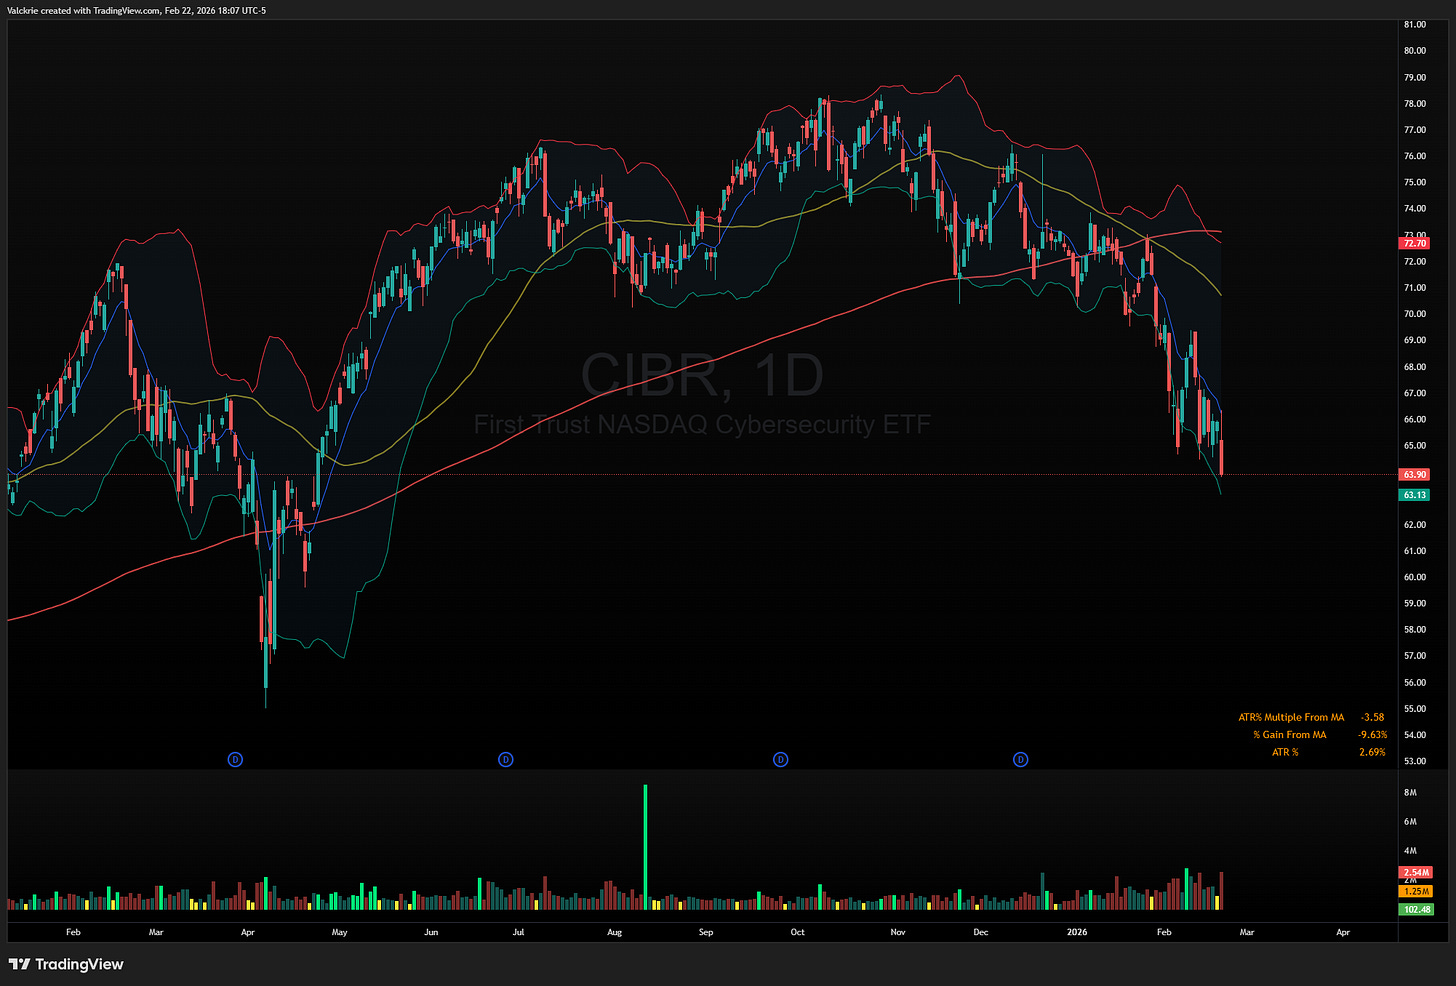Click the 'ATR %' label
1456x986 pixels.
pyautogui.click(x=1285, y=752)
